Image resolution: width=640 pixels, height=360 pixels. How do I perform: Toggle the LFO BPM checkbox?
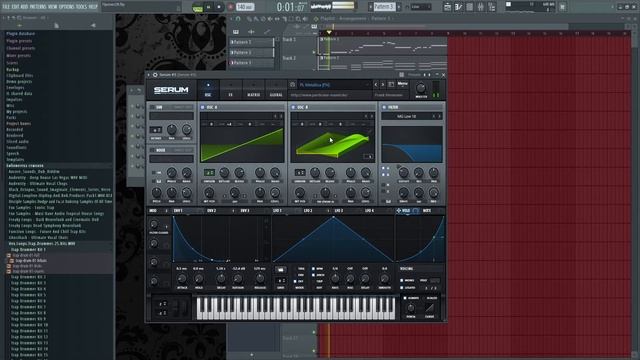coord(313,269)
